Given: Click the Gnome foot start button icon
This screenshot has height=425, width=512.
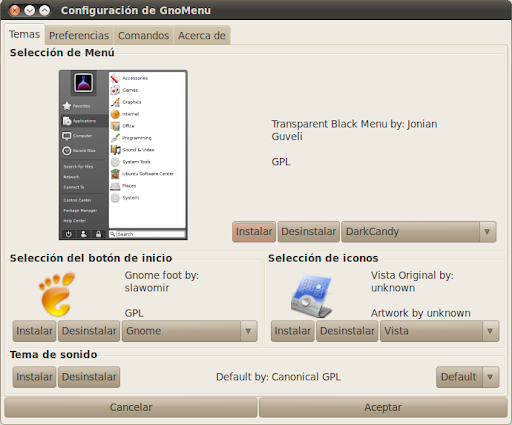Looking at the screenshot, I should click(x=57, y=294).
